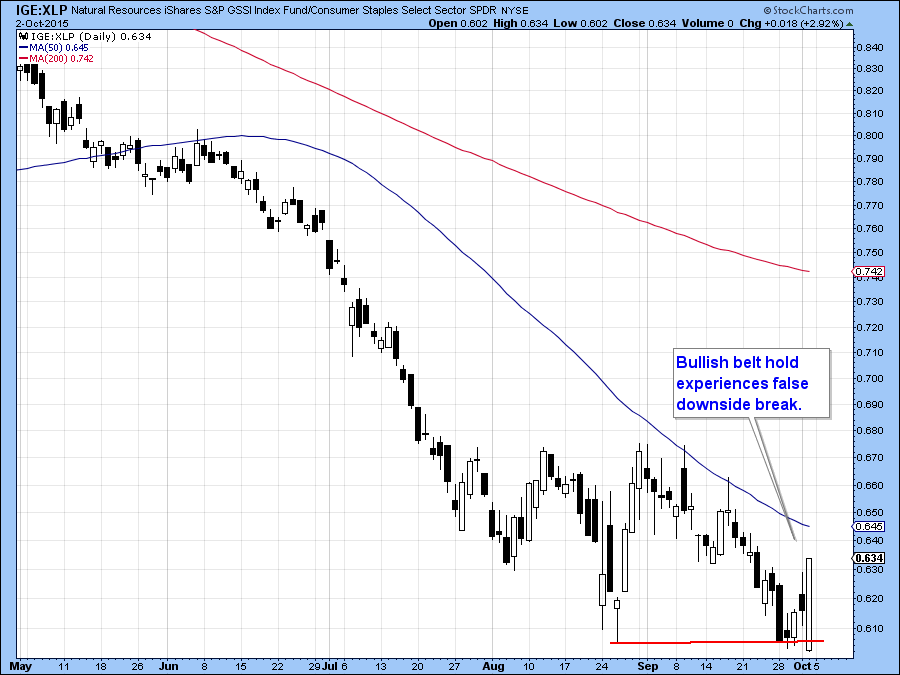Viewport: 900px width, 675px height.
Task: Click the red 0.742 price tag on axis
Action: coord(868,271)
